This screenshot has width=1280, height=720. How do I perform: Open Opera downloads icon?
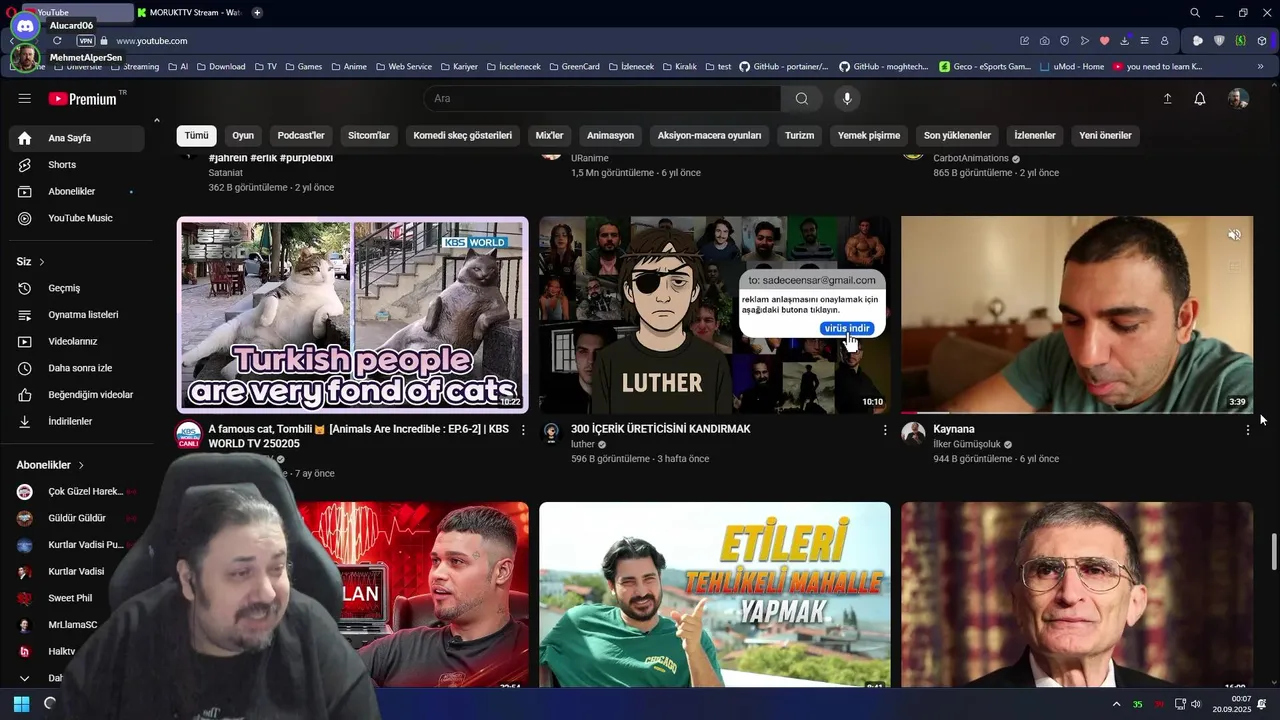click(x=1124, y=41)
